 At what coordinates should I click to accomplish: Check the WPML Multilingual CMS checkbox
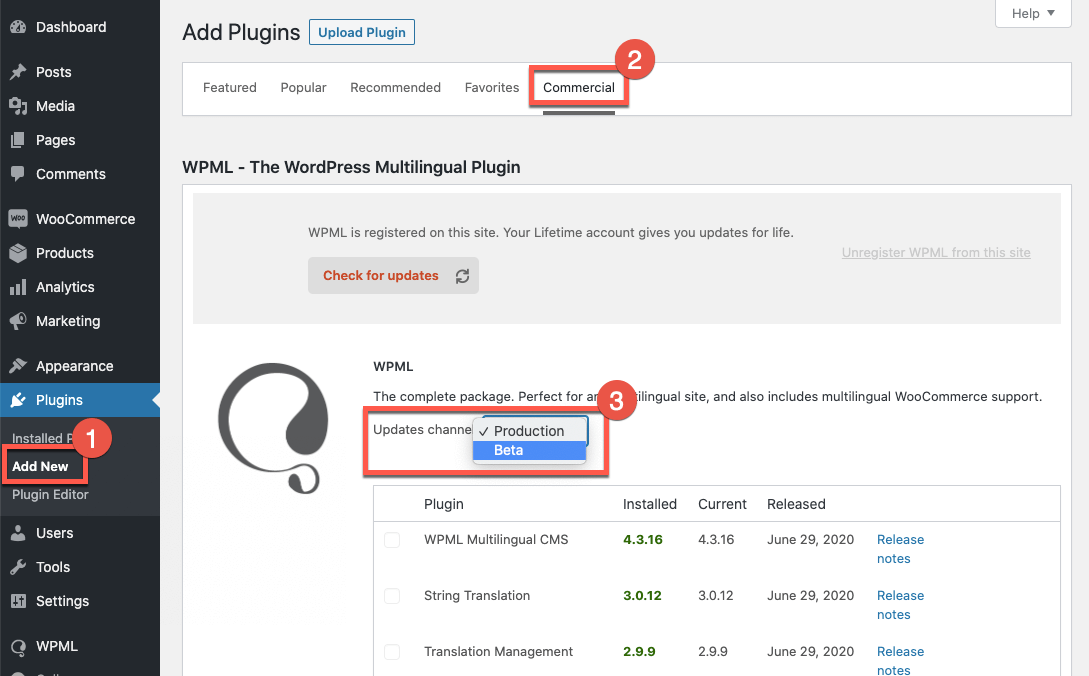[x=392, y=540]
